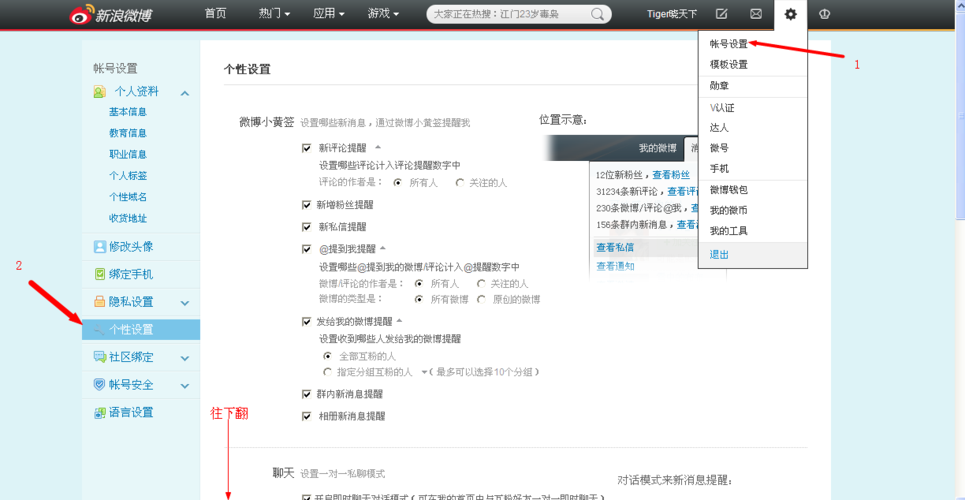Click the Tiger晓天下 username link

click(x=672, y=14)
